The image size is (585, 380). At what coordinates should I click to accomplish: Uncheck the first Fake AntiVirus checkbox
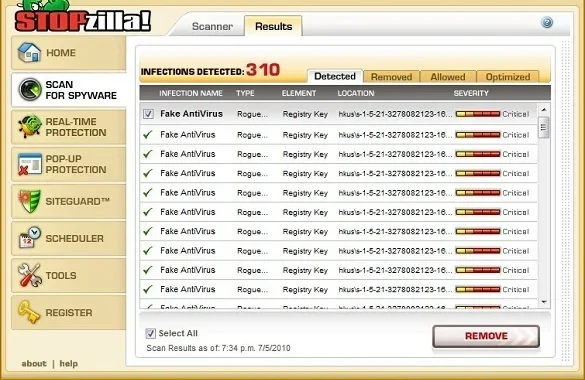point(148,114)
